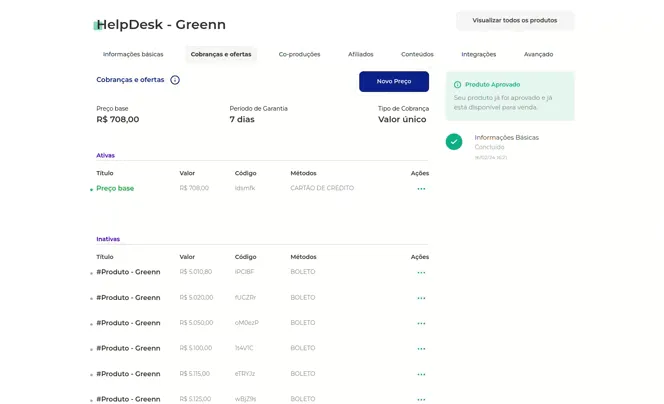Open the active Preço base offer title
This screenshot has width=664, height=404.
pos(115,188)
